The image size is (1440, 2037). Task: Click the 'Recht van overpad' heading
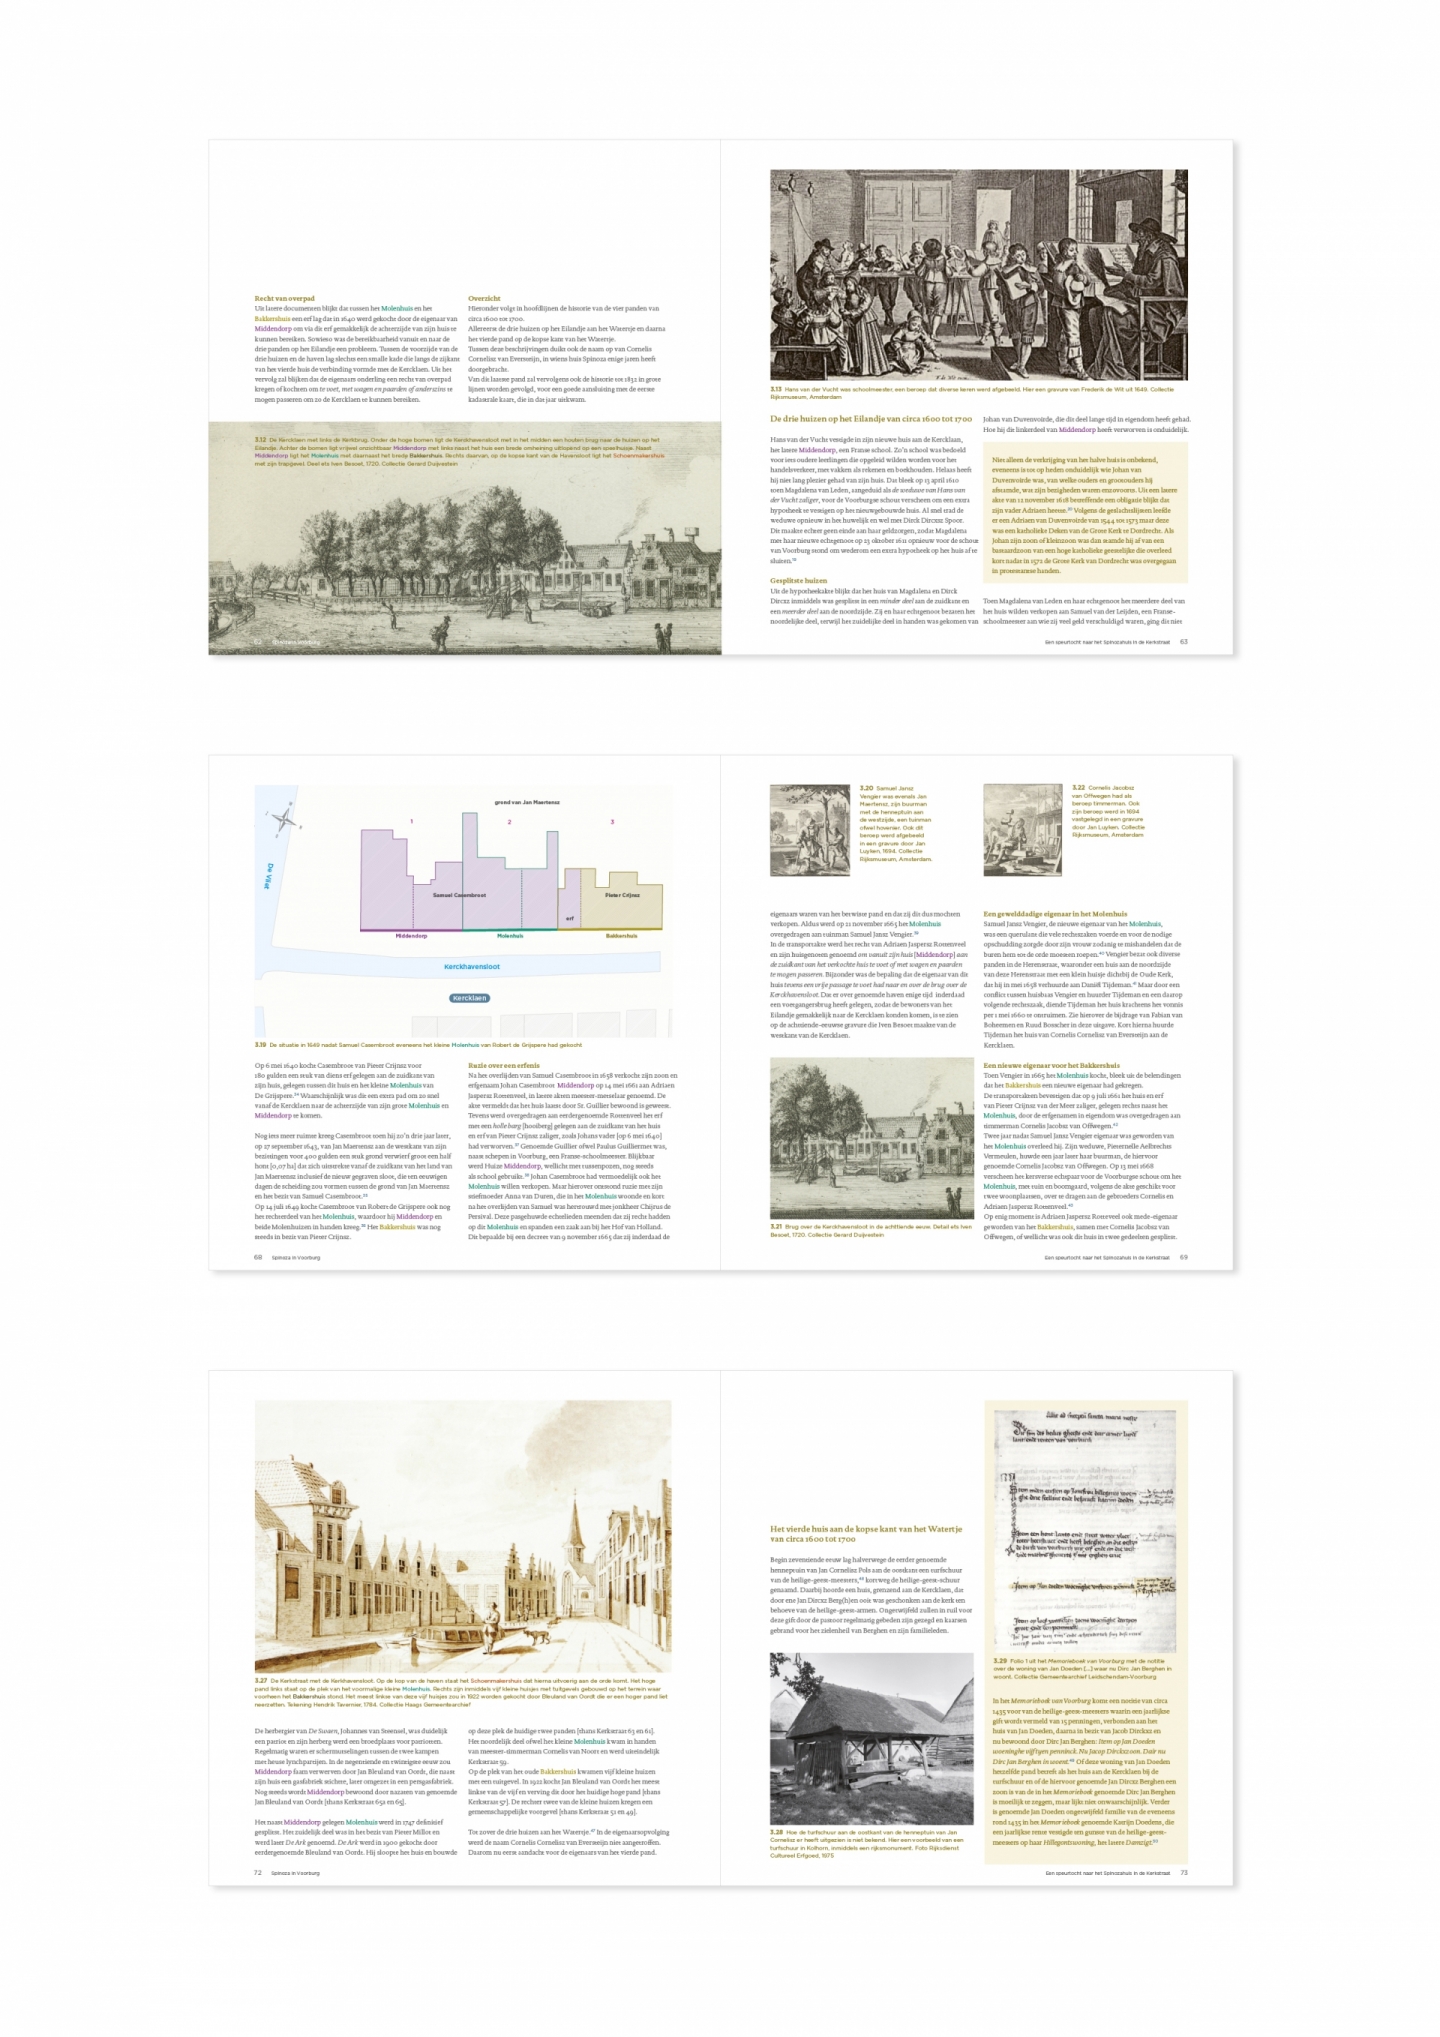coord(285,299)
